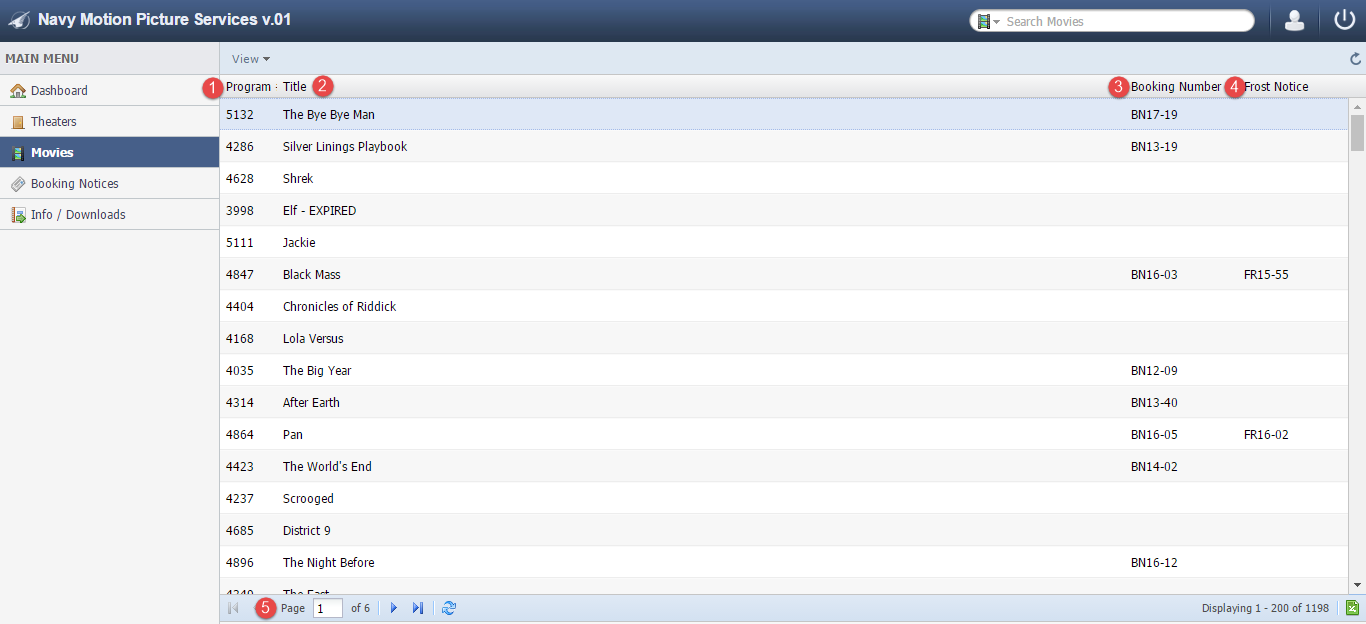The image size is (1366, 624).
Task: Select Theaters in the main menu
Action: point(54,121)
